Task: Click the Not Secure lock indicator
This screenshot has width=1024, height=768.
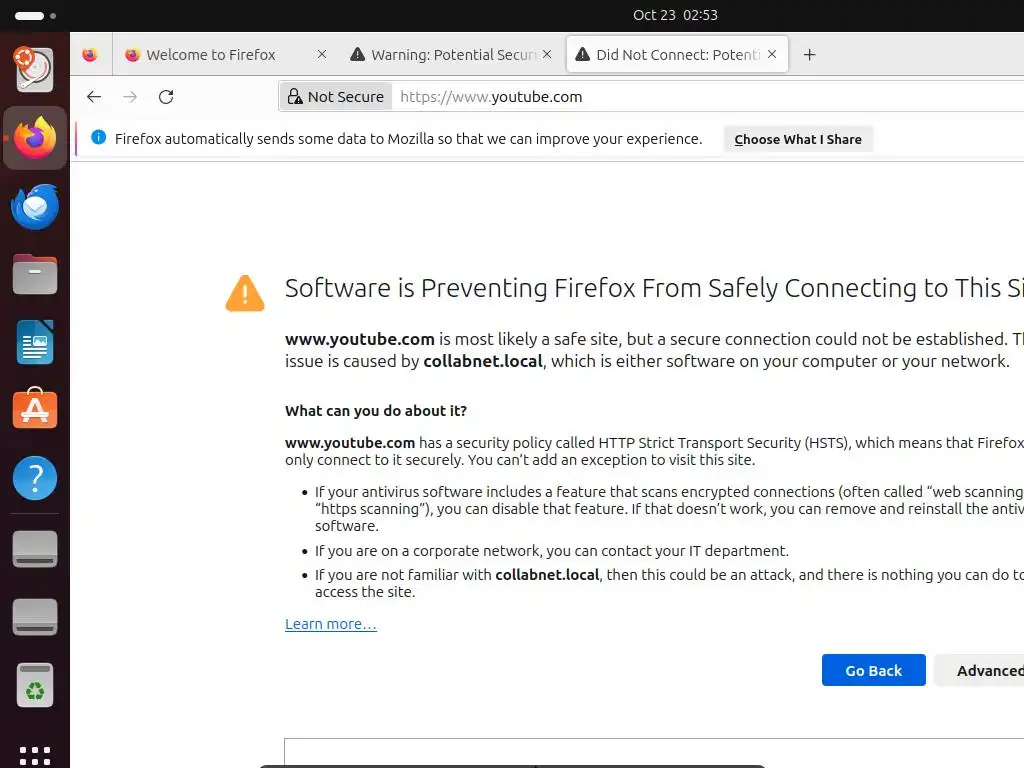Action: point(335,97)
